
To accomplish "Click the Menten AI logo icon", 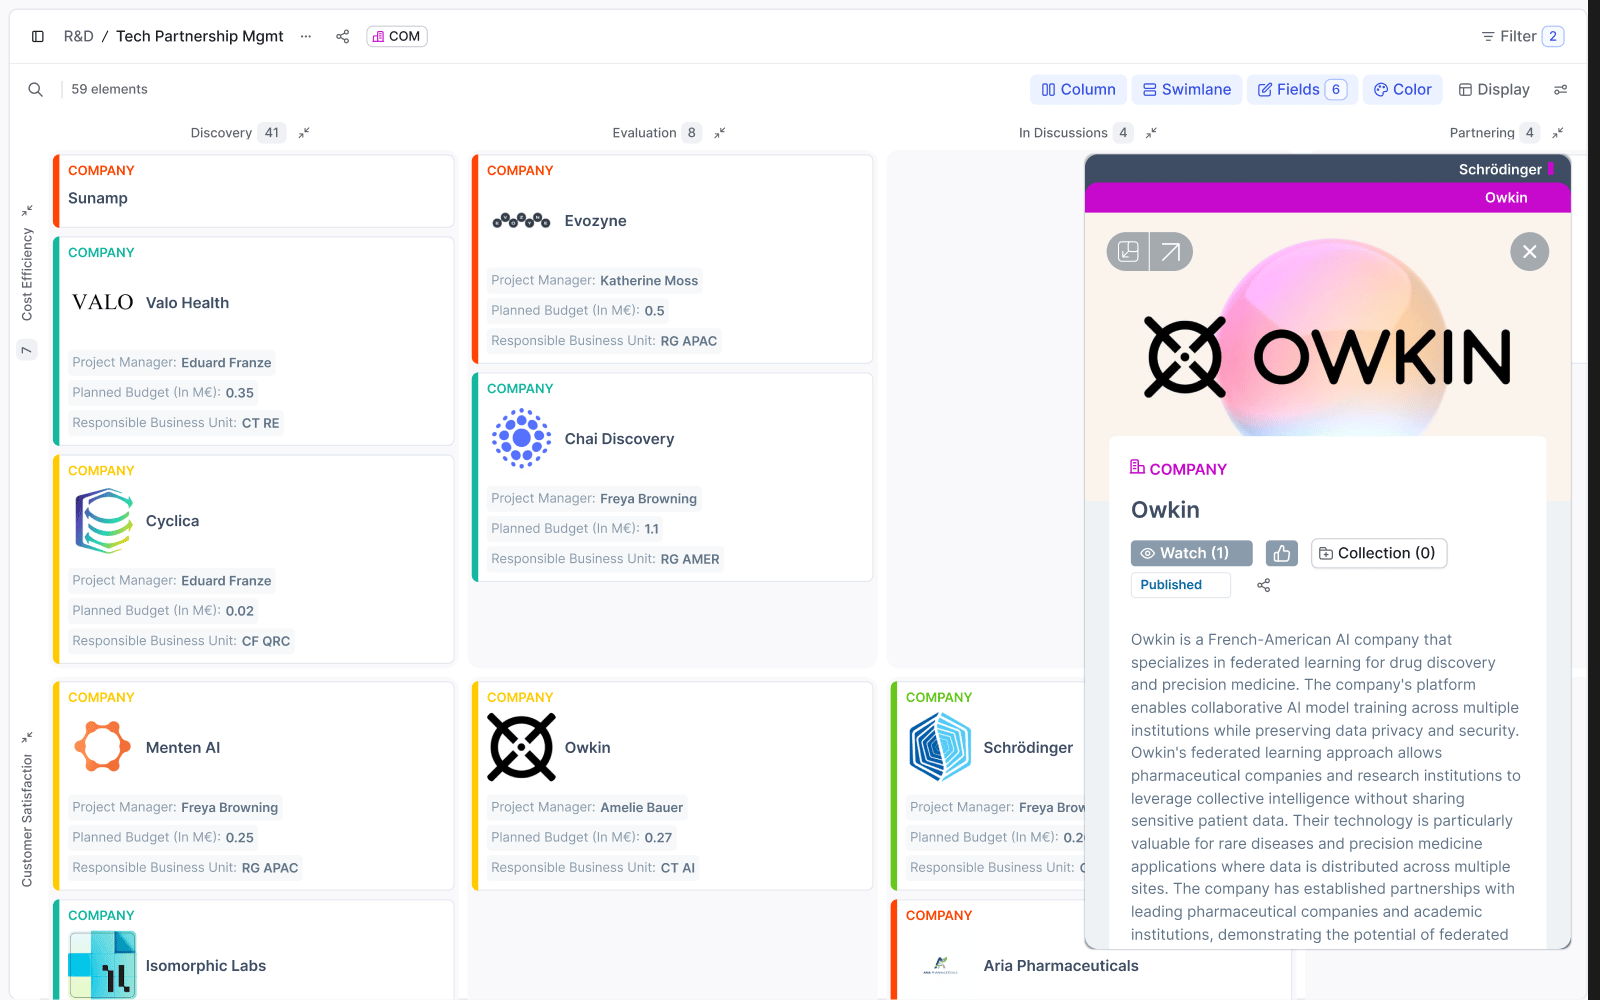I will [103, 747].
